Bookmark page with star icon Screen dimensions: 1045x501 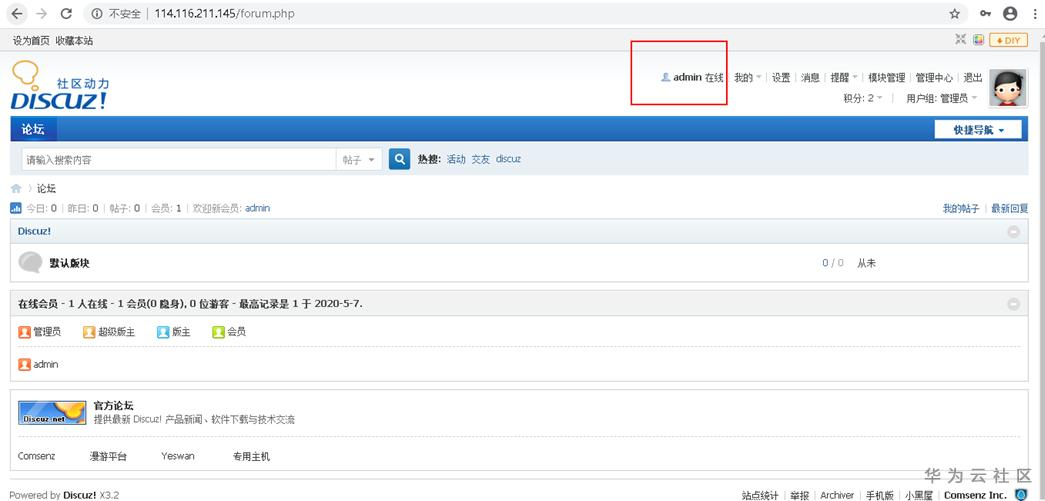[x=954, y=13]
